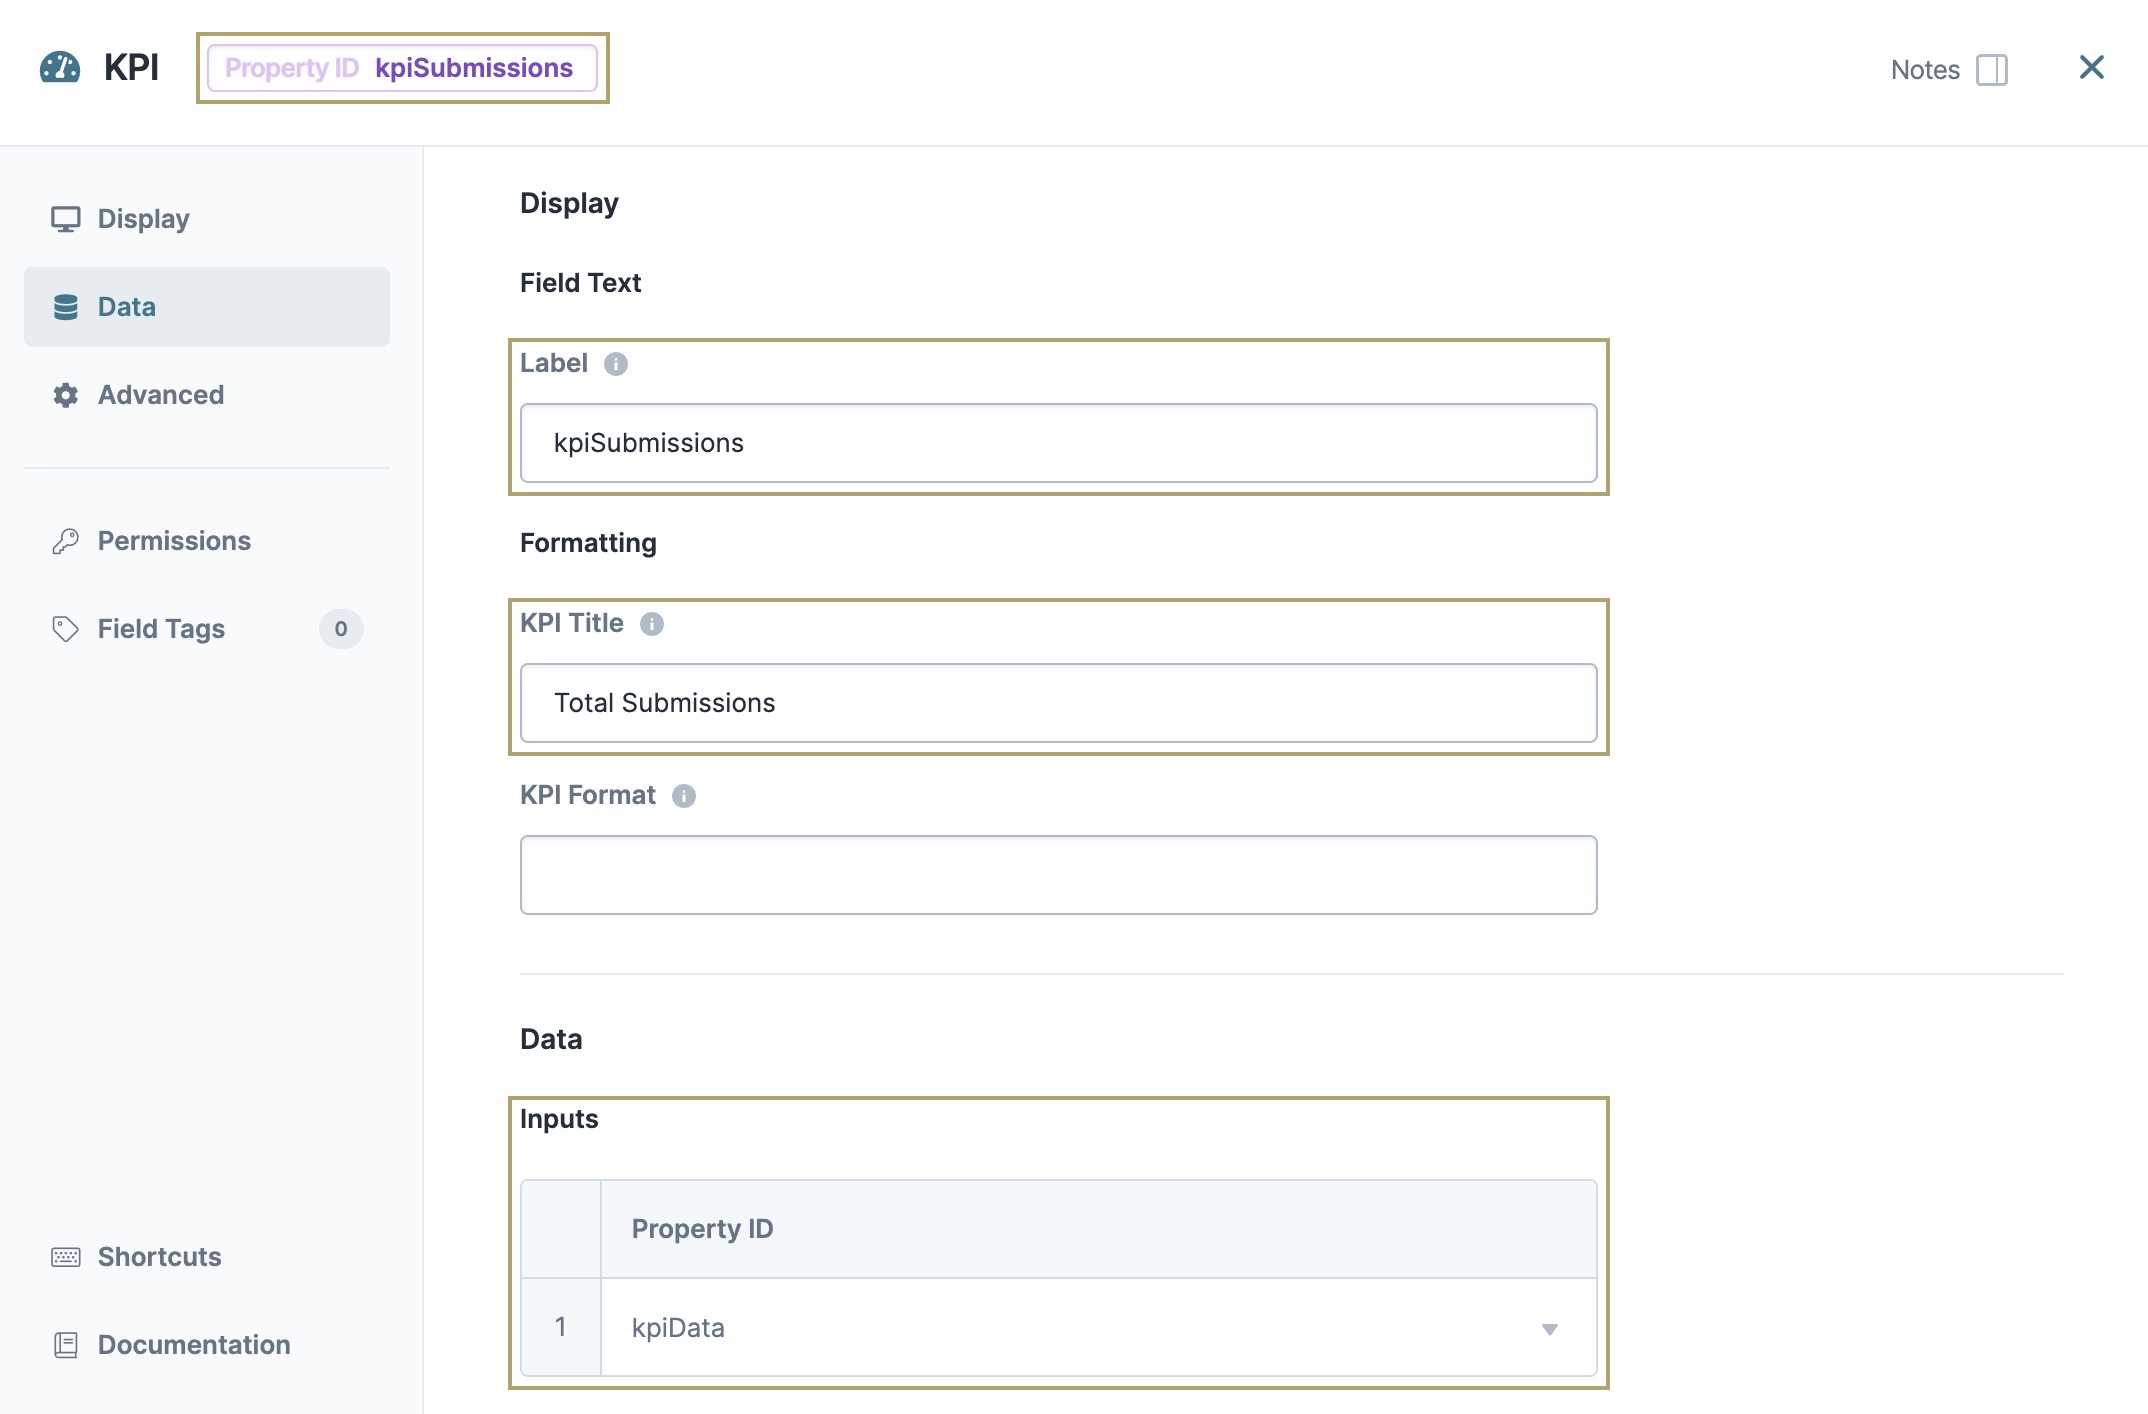The height and width of the screenshot is (1414, 2148).
Task: Show info tooltip for Label
Action: pos(616,364)
